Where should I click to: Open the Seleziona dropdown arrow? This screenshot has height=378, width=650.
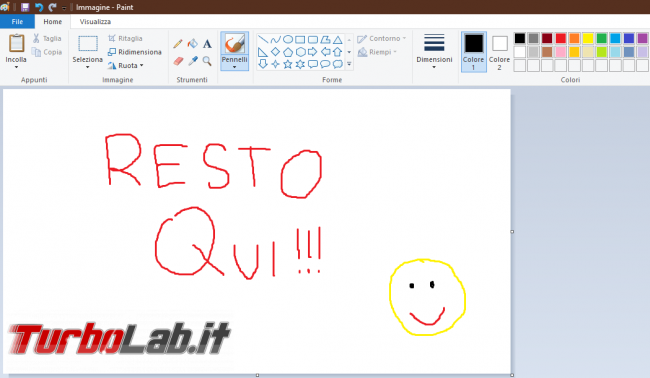[x=87, y=67]
